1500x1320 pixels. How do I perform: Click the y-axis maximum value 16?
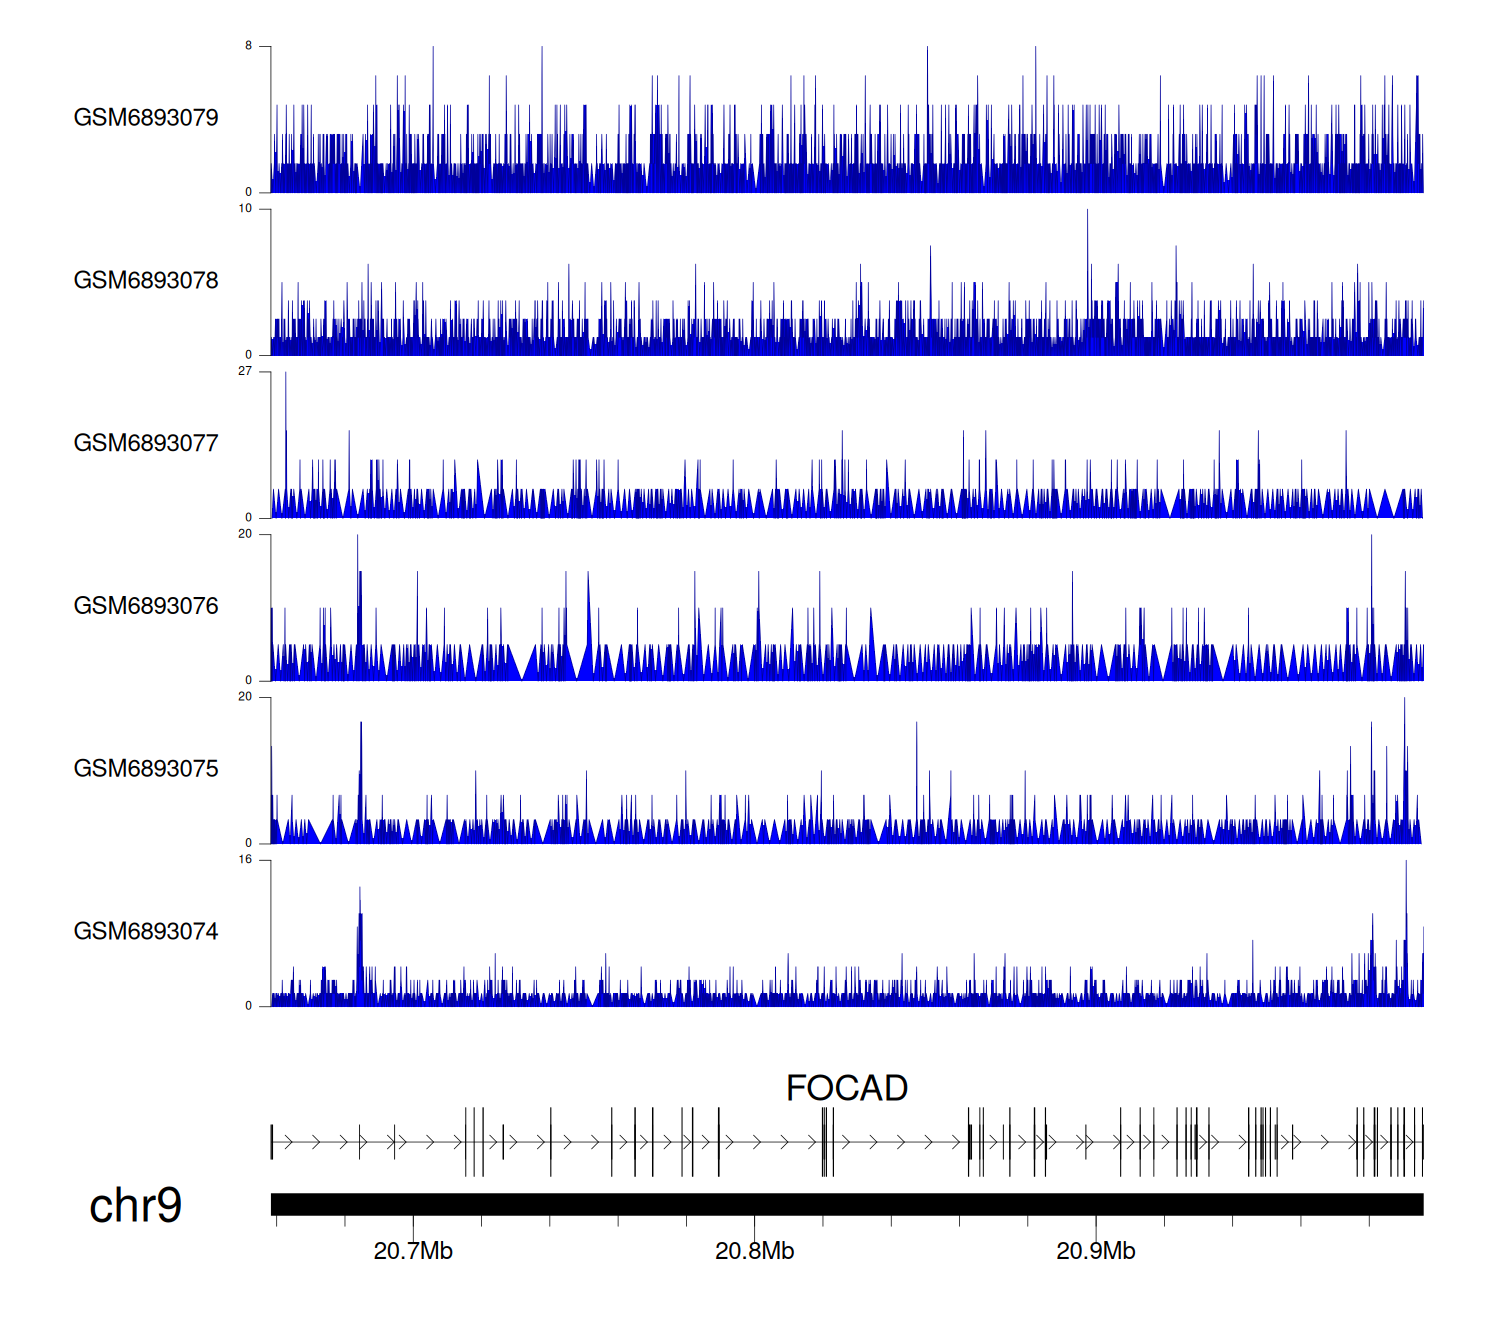point(245,860)
